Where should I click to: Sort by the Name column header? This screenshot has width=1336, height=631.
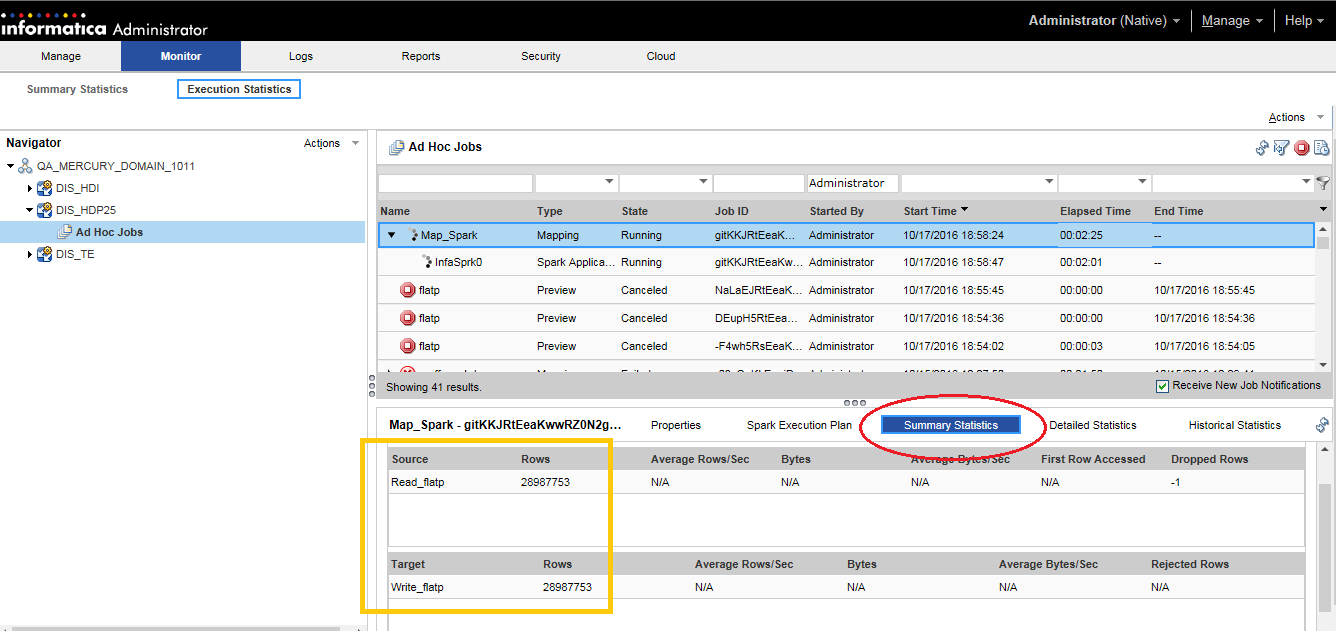click(395, 211)
